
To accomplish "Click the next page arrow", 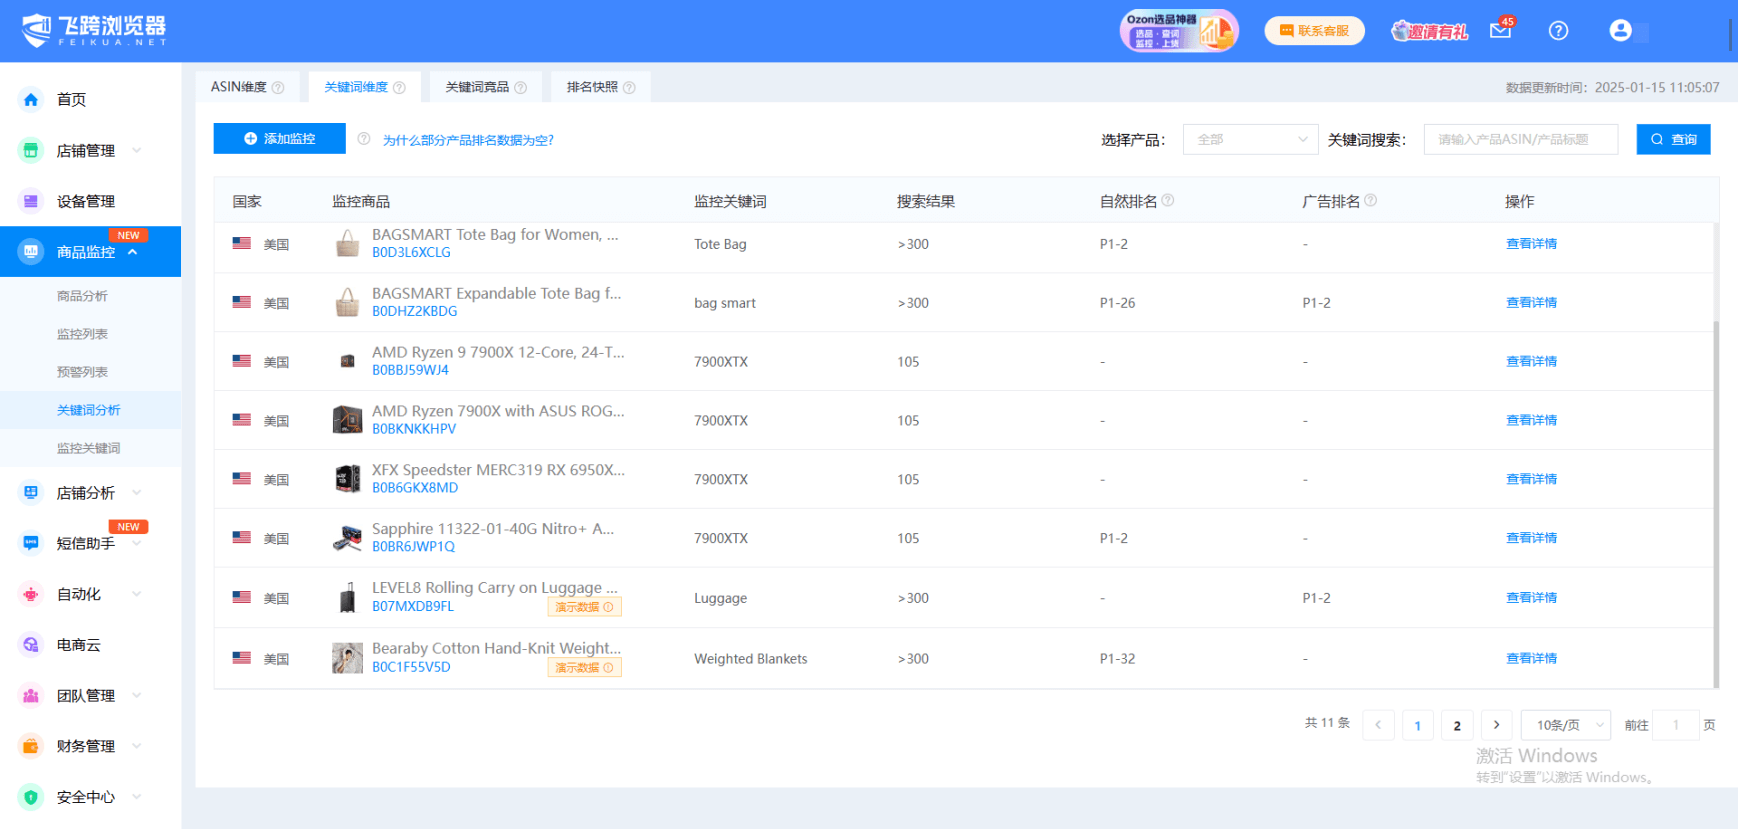I will point(1496,725).
